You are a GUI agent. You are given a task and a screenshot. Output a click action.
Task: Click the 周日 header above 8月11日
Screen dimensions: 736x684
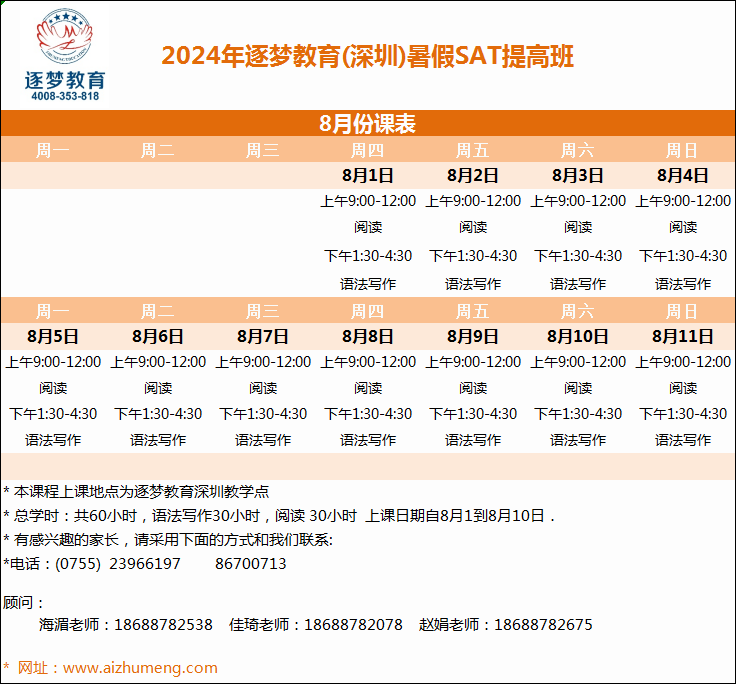(682, 311)
